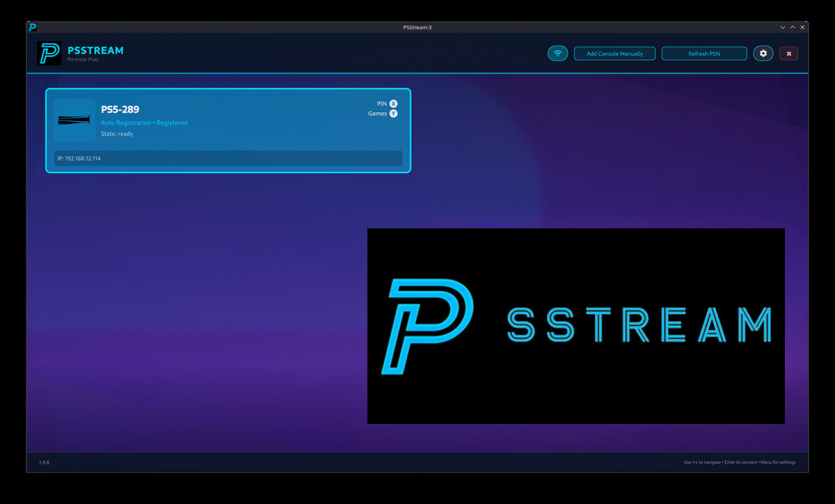Click the Wi-Fi discovery icon button

click(558, 53)
